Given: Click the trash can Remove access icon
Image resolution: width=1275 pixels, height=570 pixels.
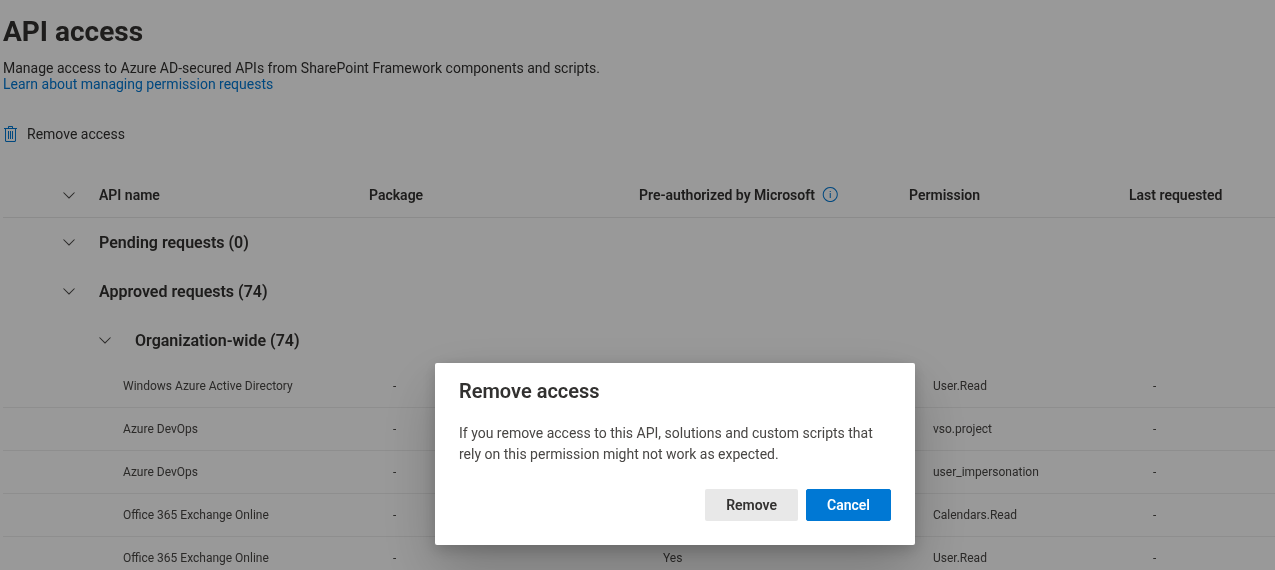Looking at the screenshot, I should pyautogui.click(x=11, y=134).
